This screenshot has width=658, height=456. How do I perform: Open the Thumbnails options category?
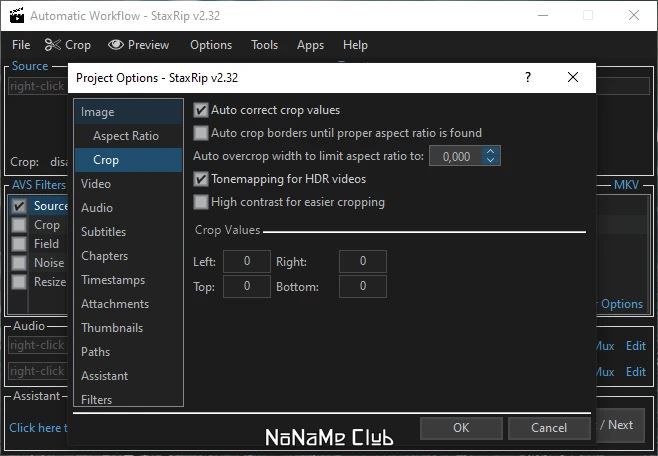[112, 328]
